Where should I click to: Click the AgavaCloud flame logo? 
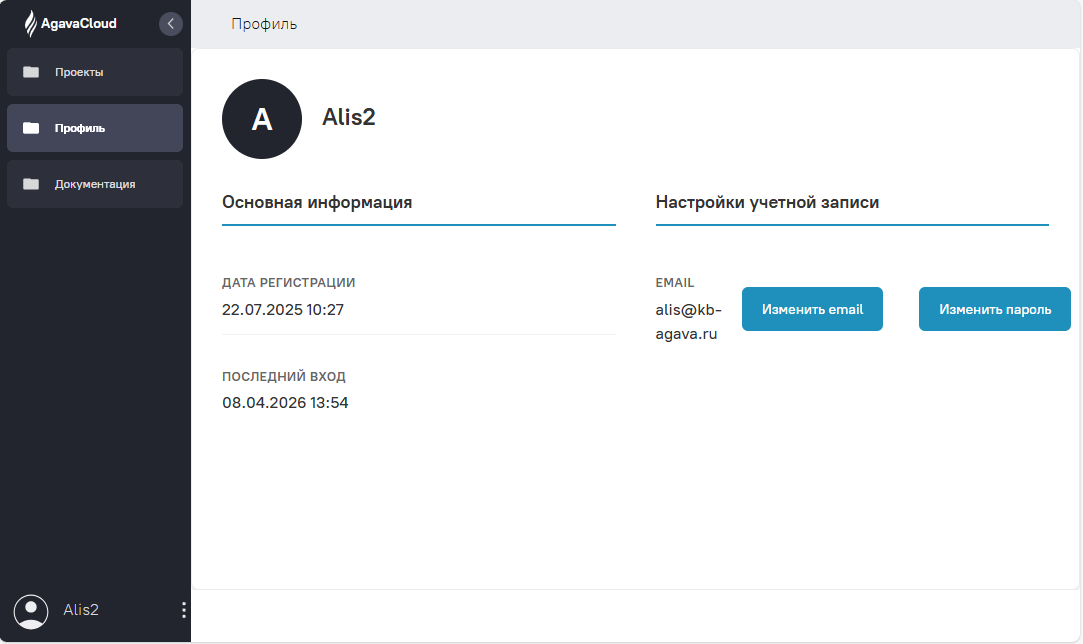click(x=31, y=23)
